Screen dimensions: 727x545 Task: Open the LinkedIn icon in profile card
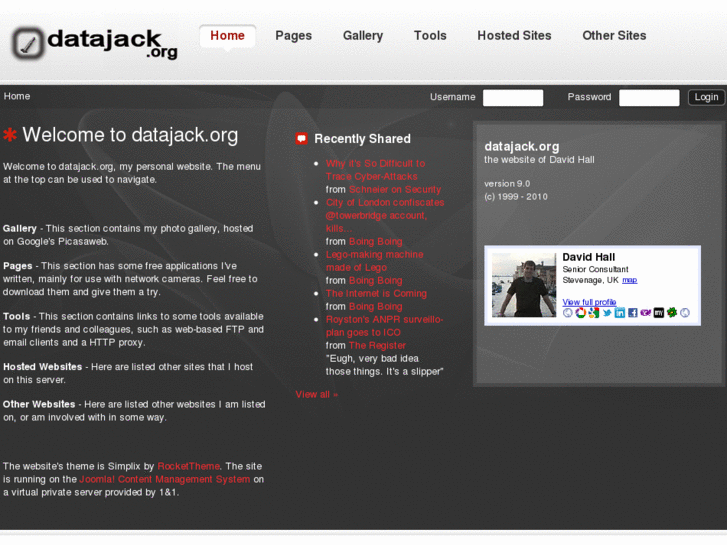click(x=620, y=313)
